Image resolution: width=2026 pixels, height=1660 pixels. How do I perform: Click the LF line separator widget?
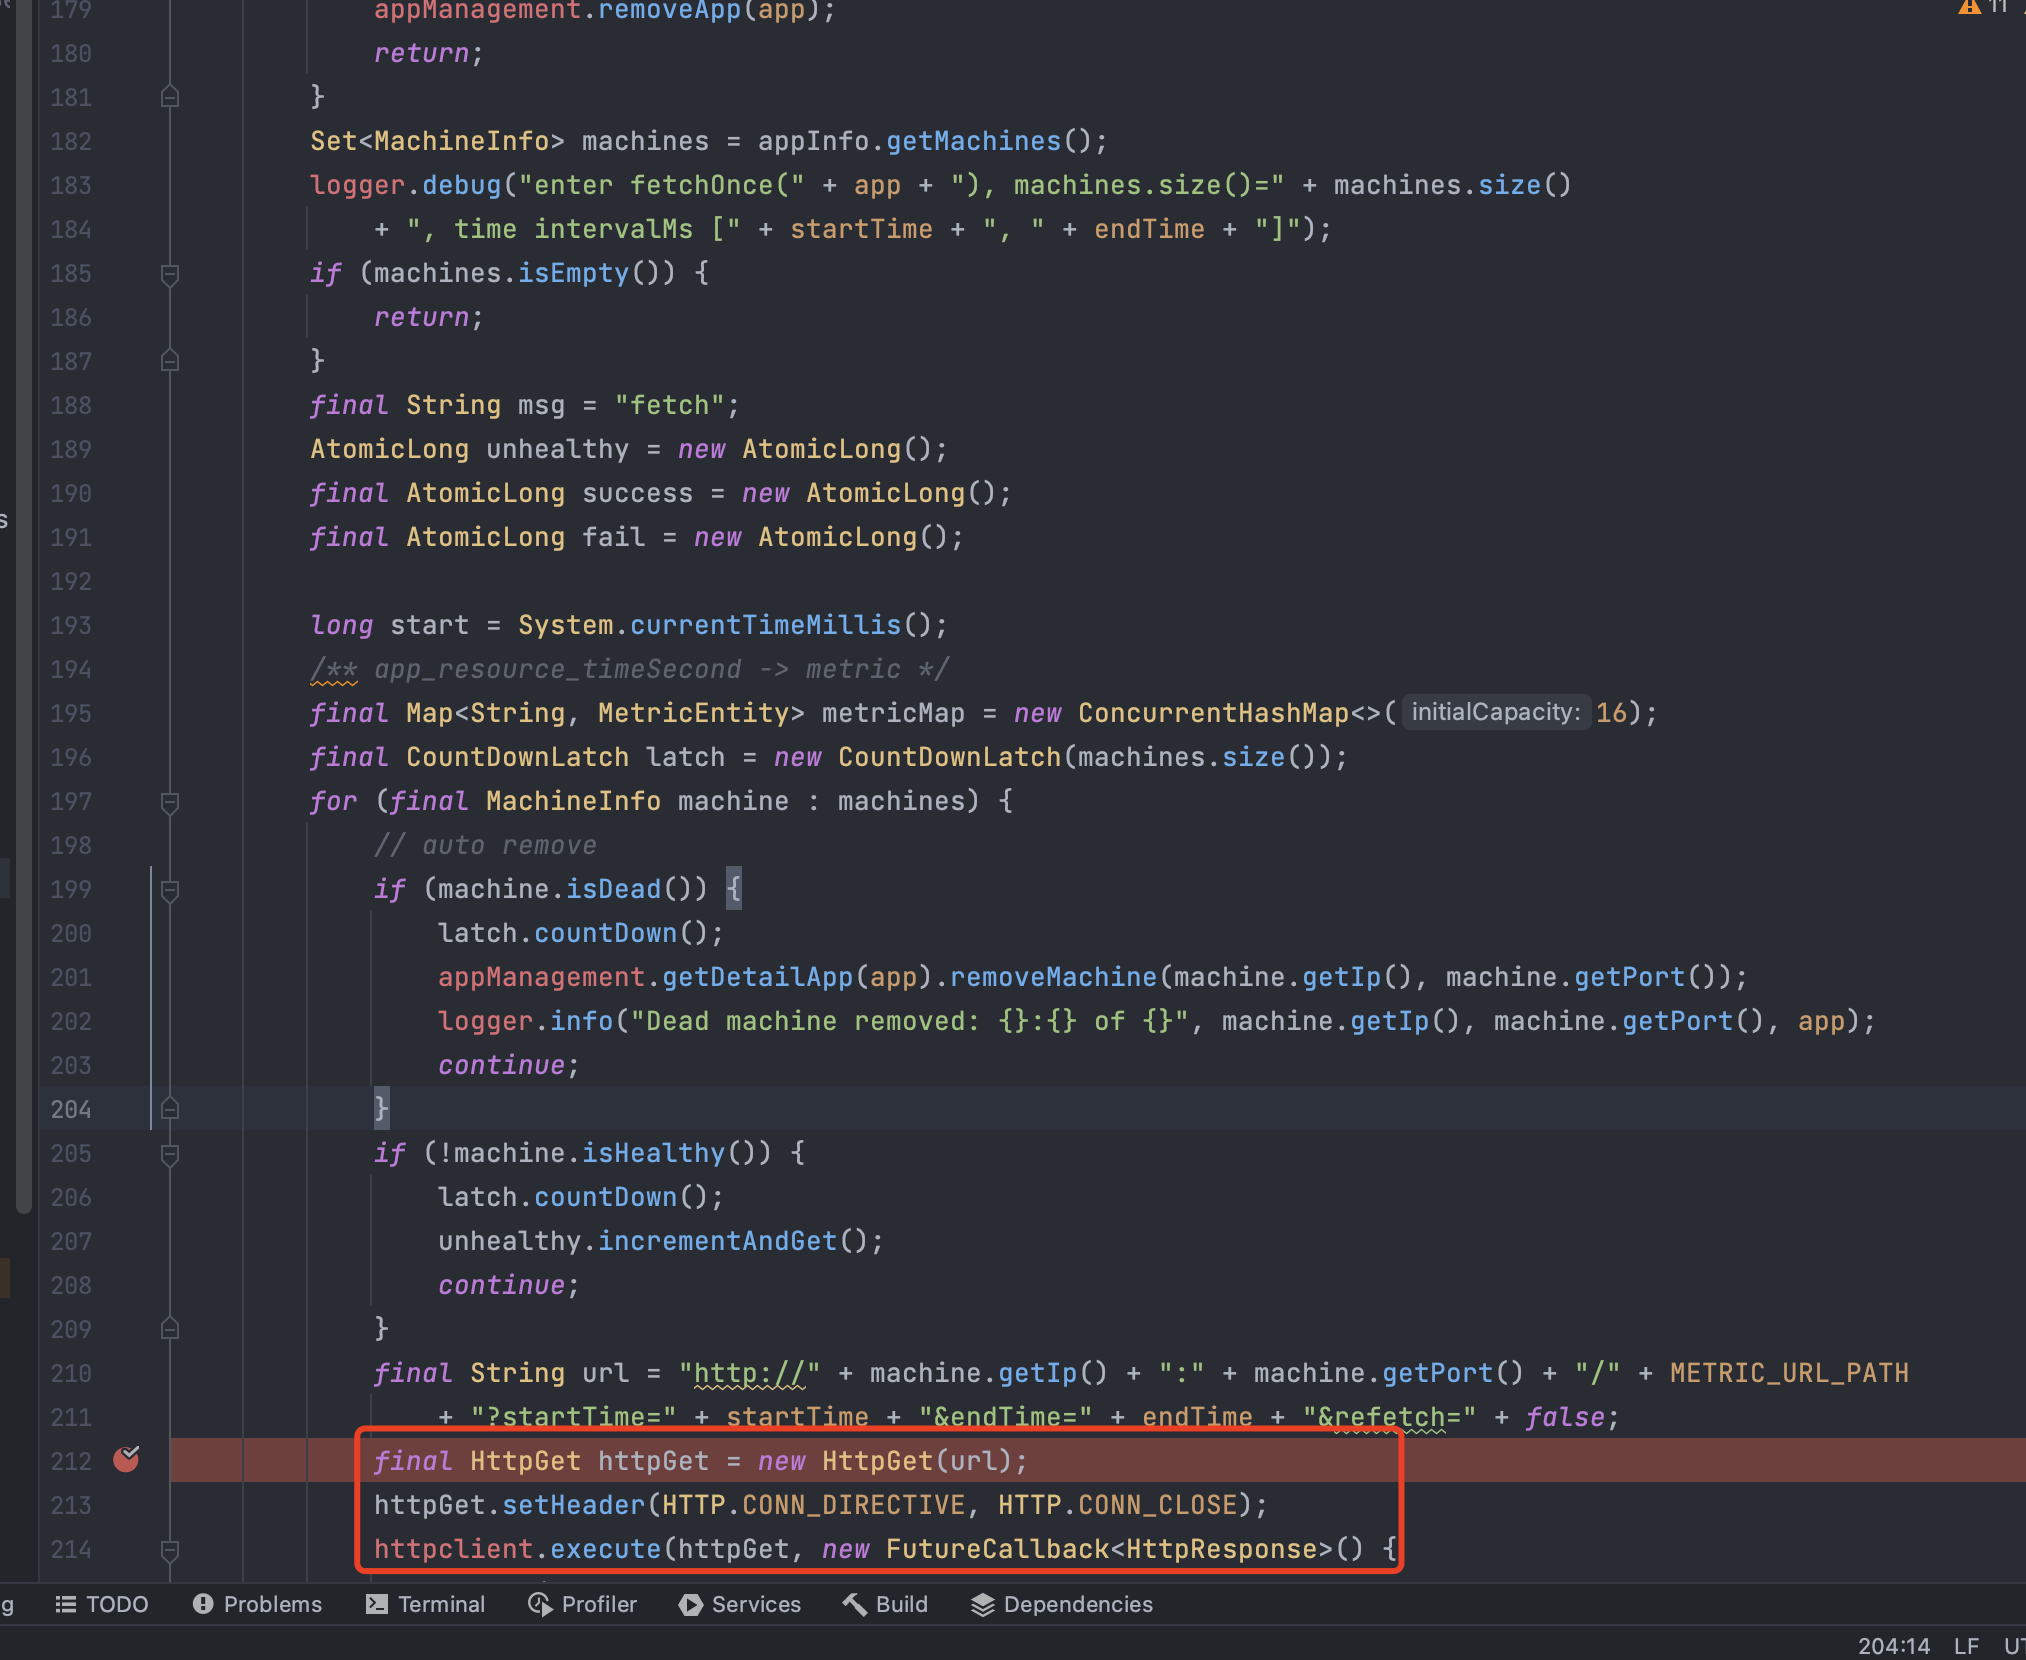1966,1645
